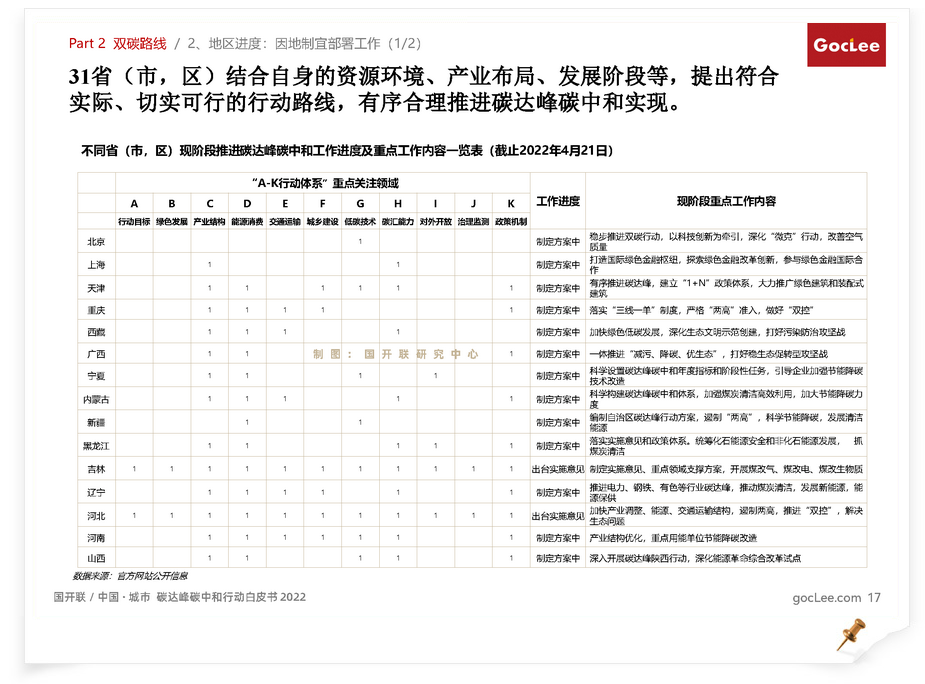This screenshot has height=684, width=925.
Task: Select the 吉林 row label
Action: tap(96, 469)
